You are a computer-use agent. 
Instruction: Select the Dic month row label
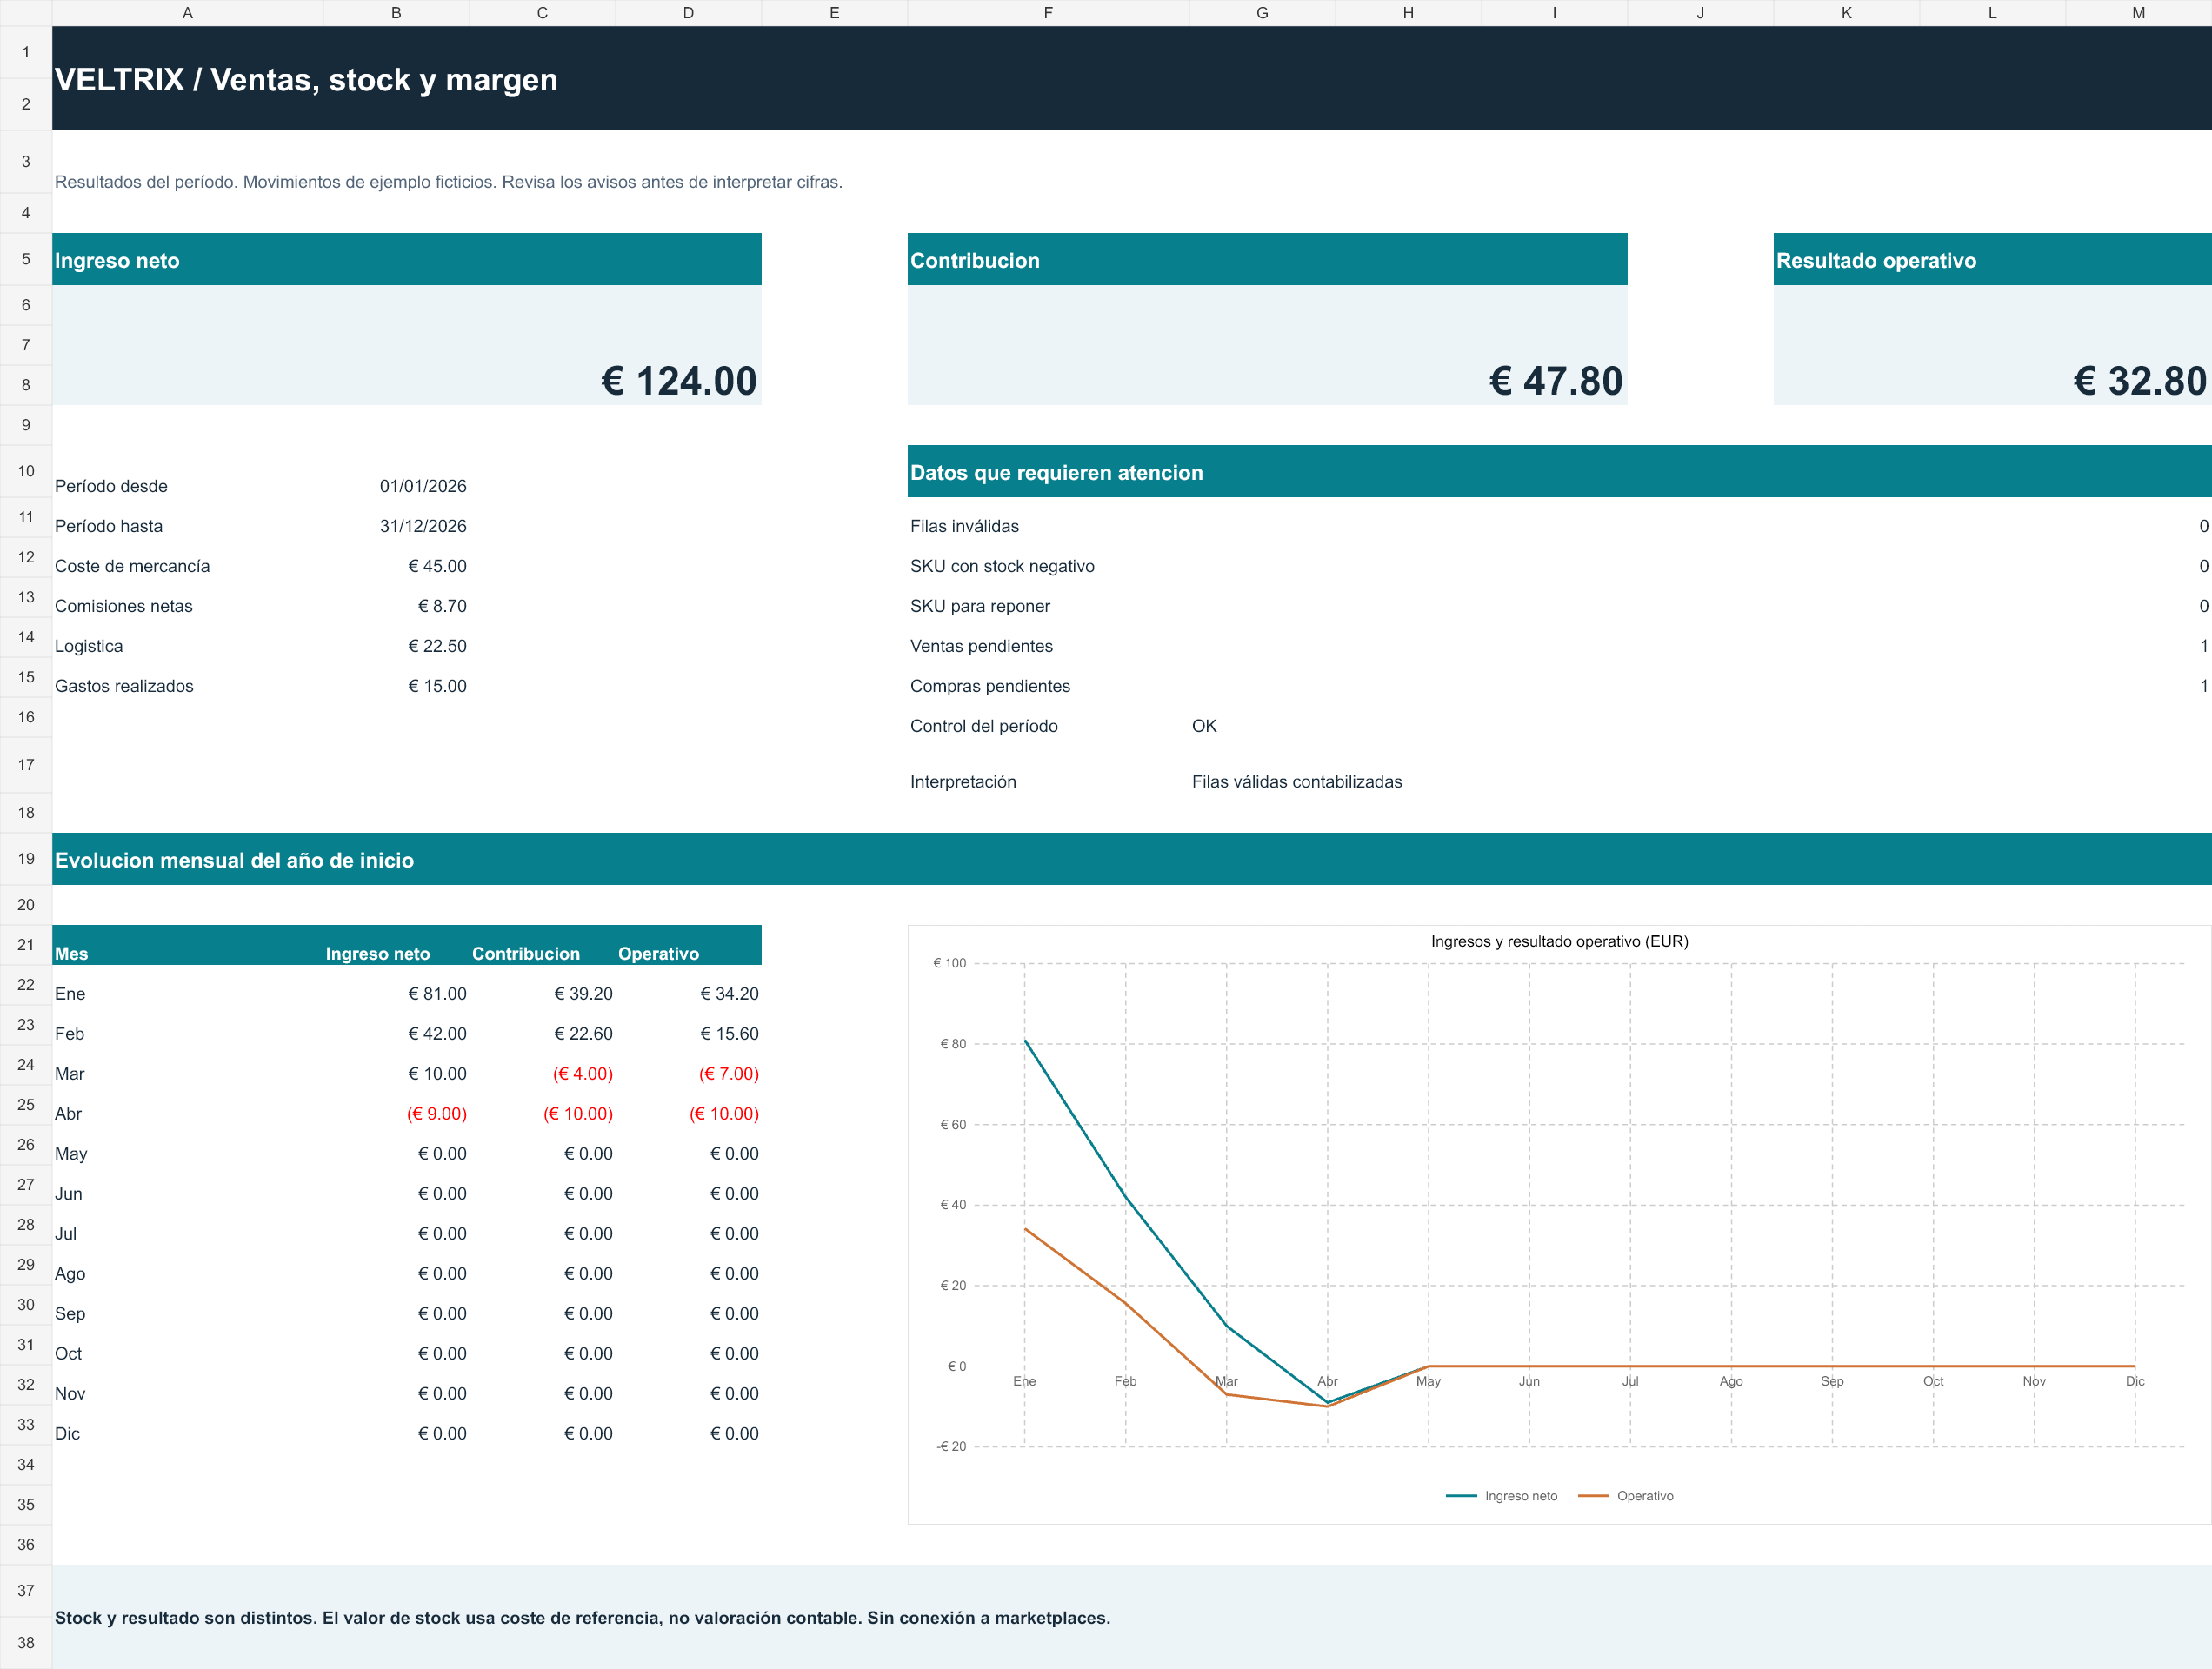coord(67,1434)
